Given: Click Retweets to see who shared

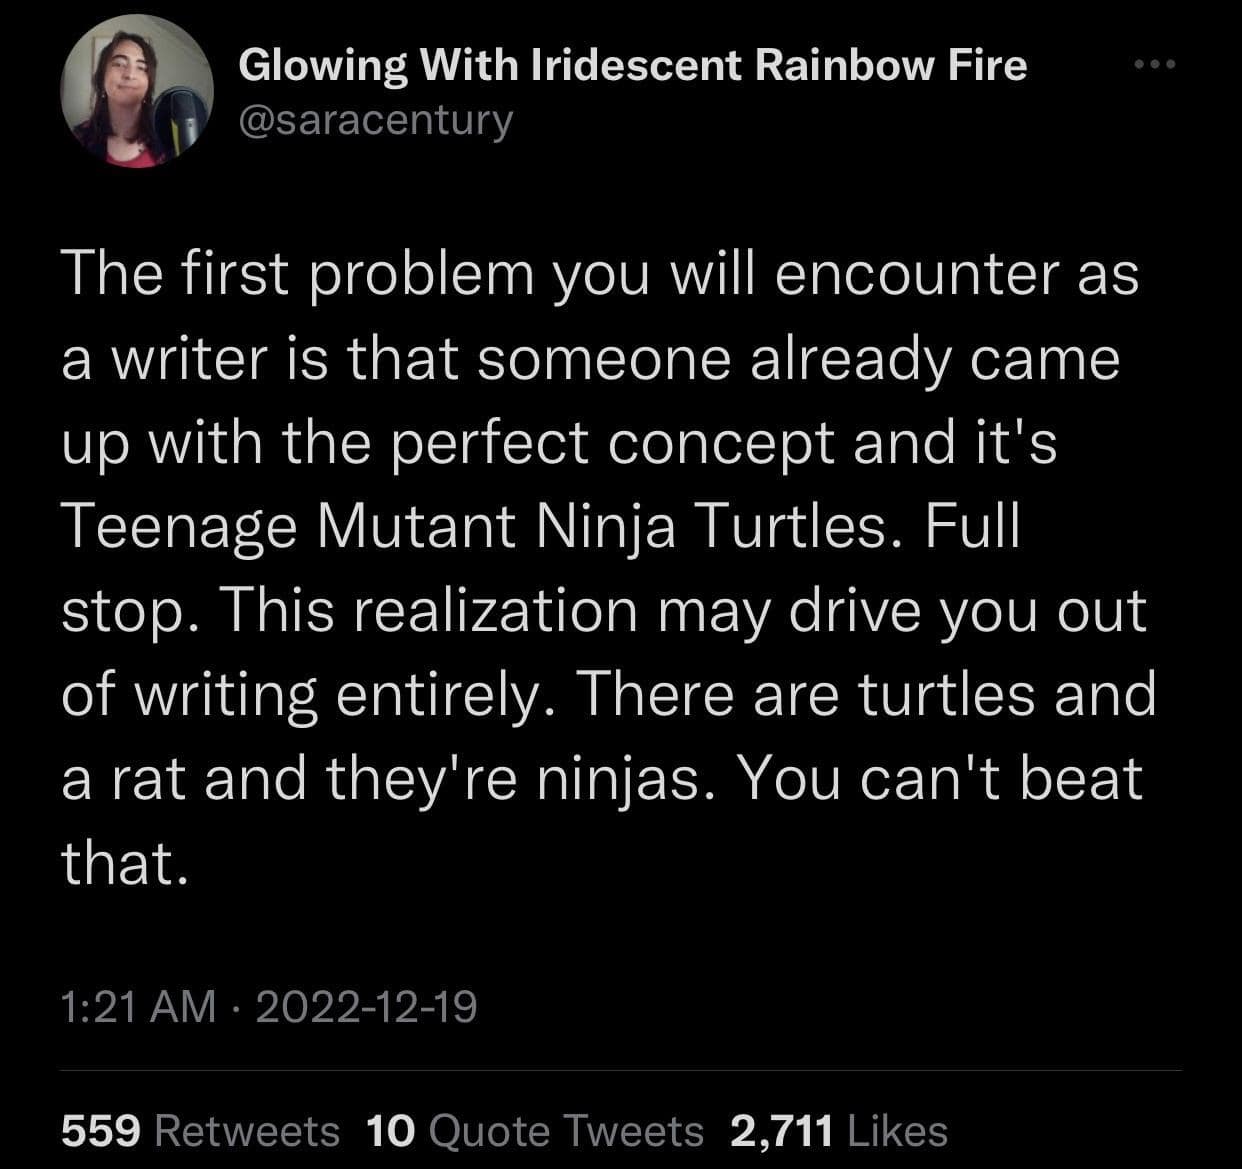Looking at the screenshot, I should (x=200, y=1131).
